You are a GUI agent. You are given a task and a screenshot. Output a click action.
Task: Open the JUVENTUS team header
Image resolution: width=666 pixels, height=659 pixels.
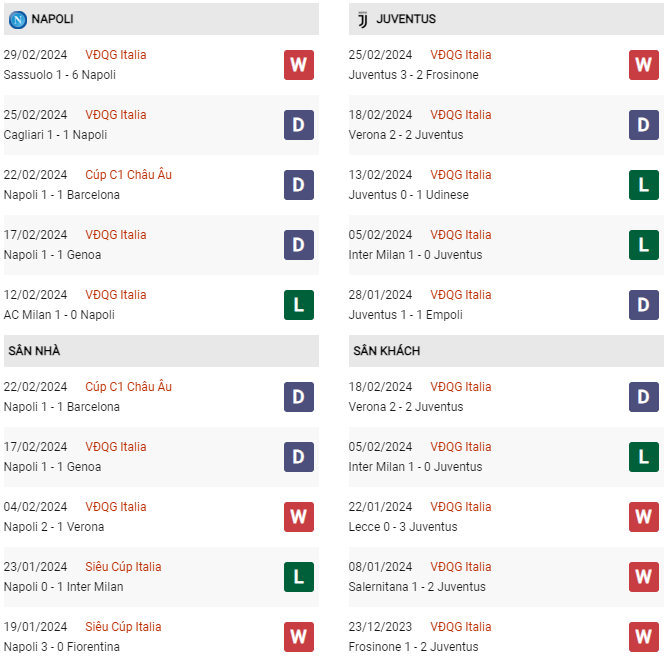(406, 19)
